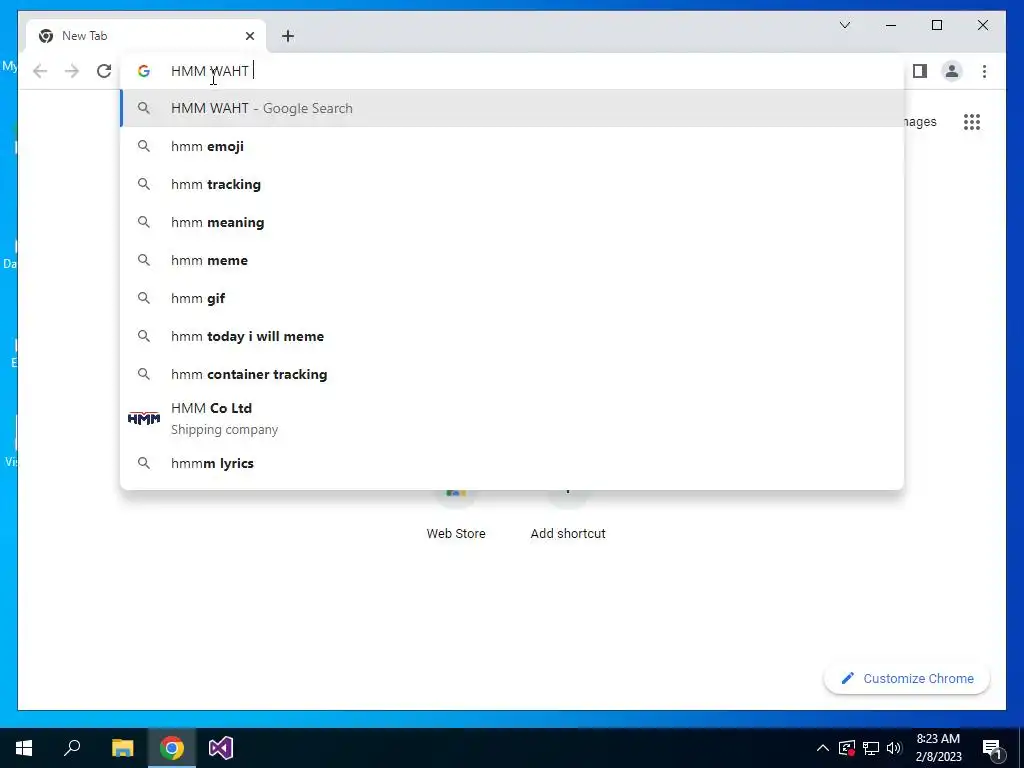Open File Explorer from the taskbar
Image resolution: width=1024 pixels, height=768 pixels.
point(122,748)
